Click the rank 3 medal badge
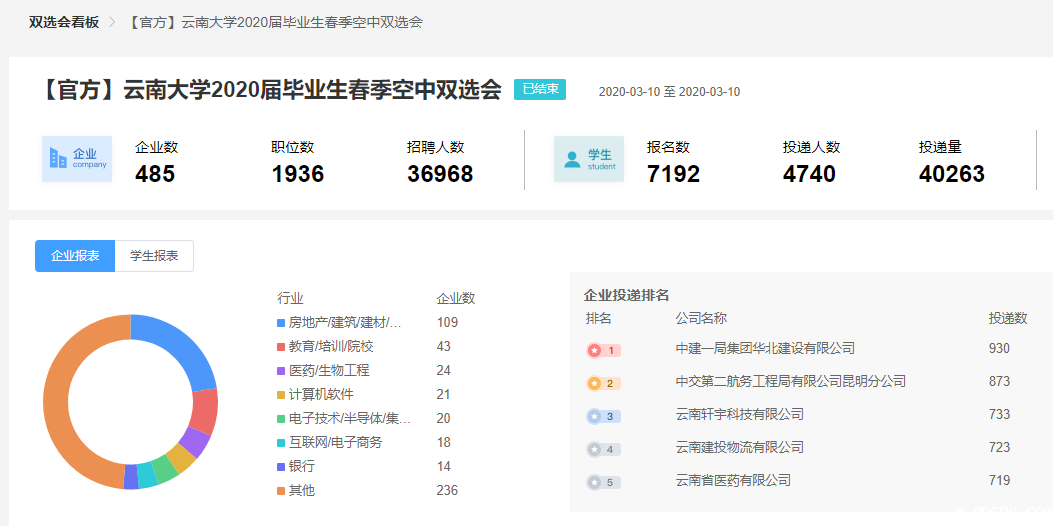The width and height of the screenshot is (1053, 526). tap(603, 416)
